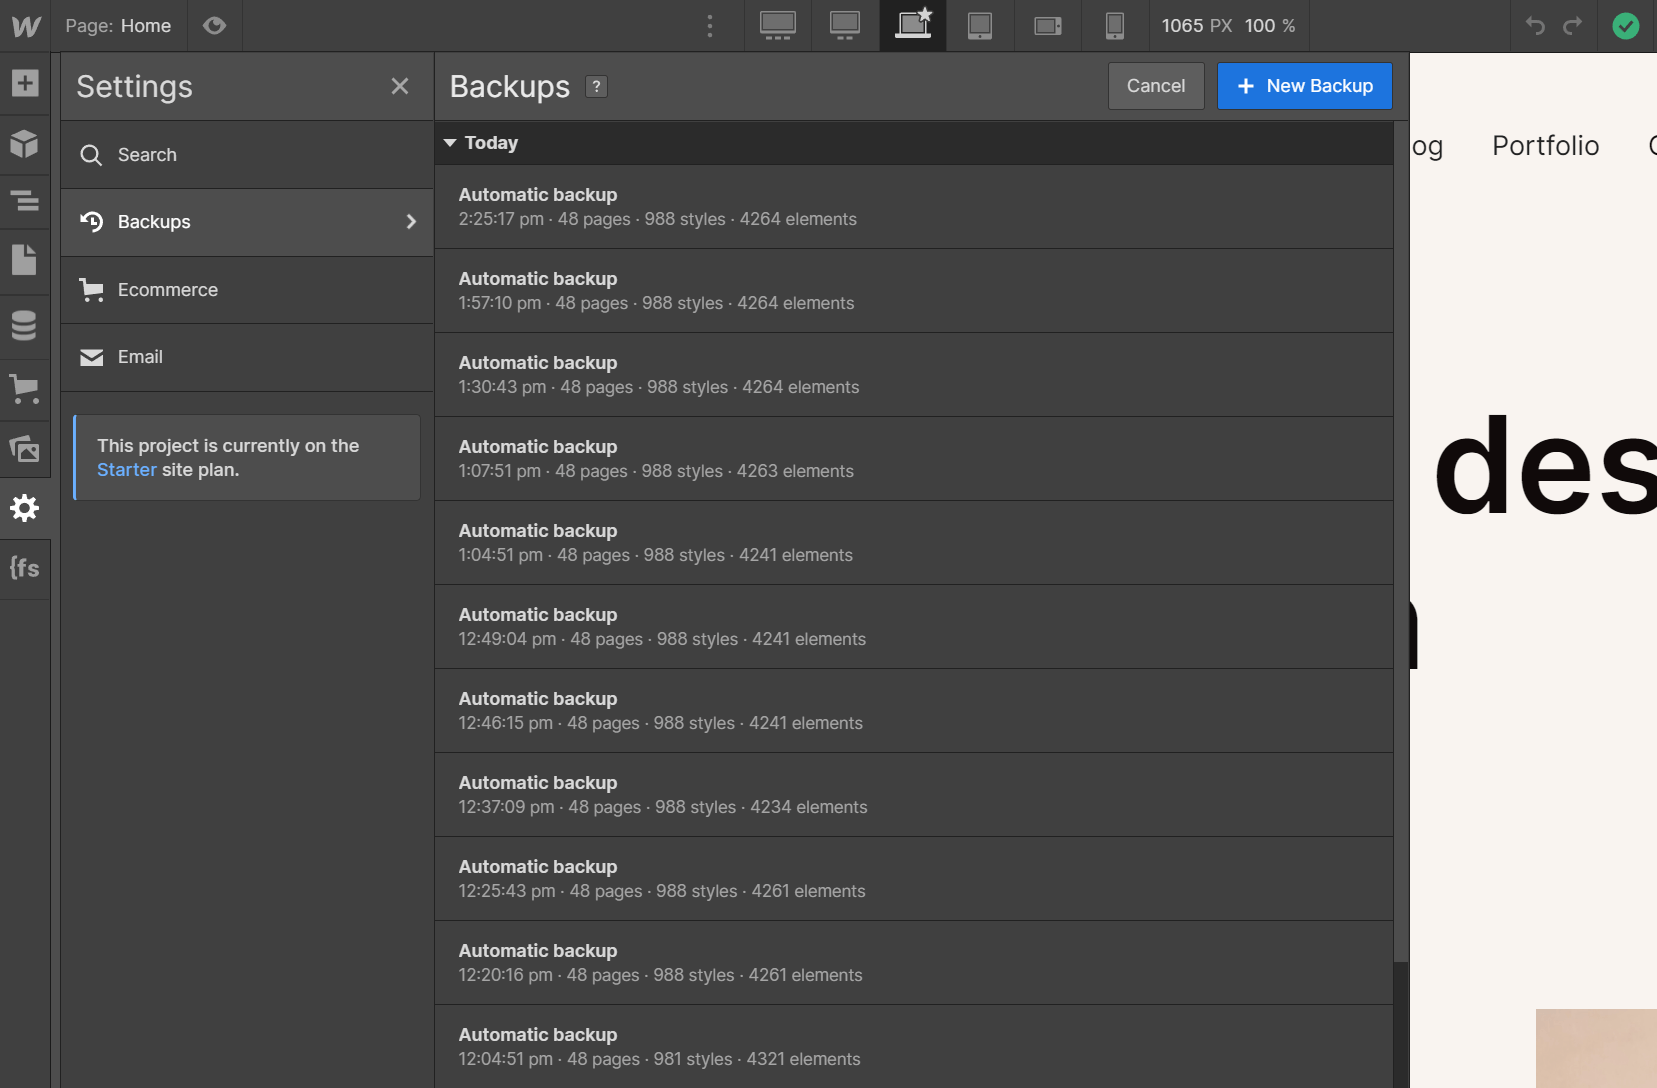Select the 2:25:17 pm automatic backup

click(914, 207)
